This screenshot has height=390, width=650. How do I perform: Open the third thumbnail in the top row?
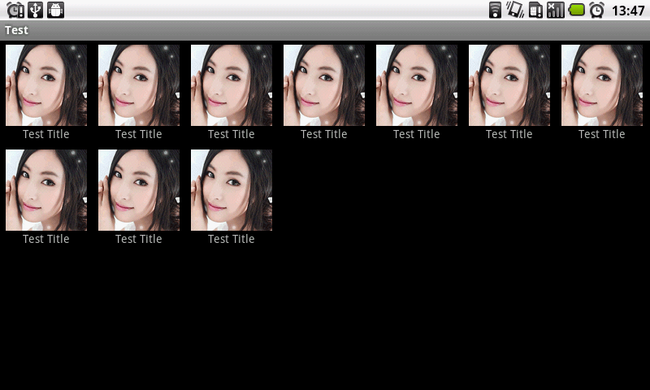tap(231, 85)
